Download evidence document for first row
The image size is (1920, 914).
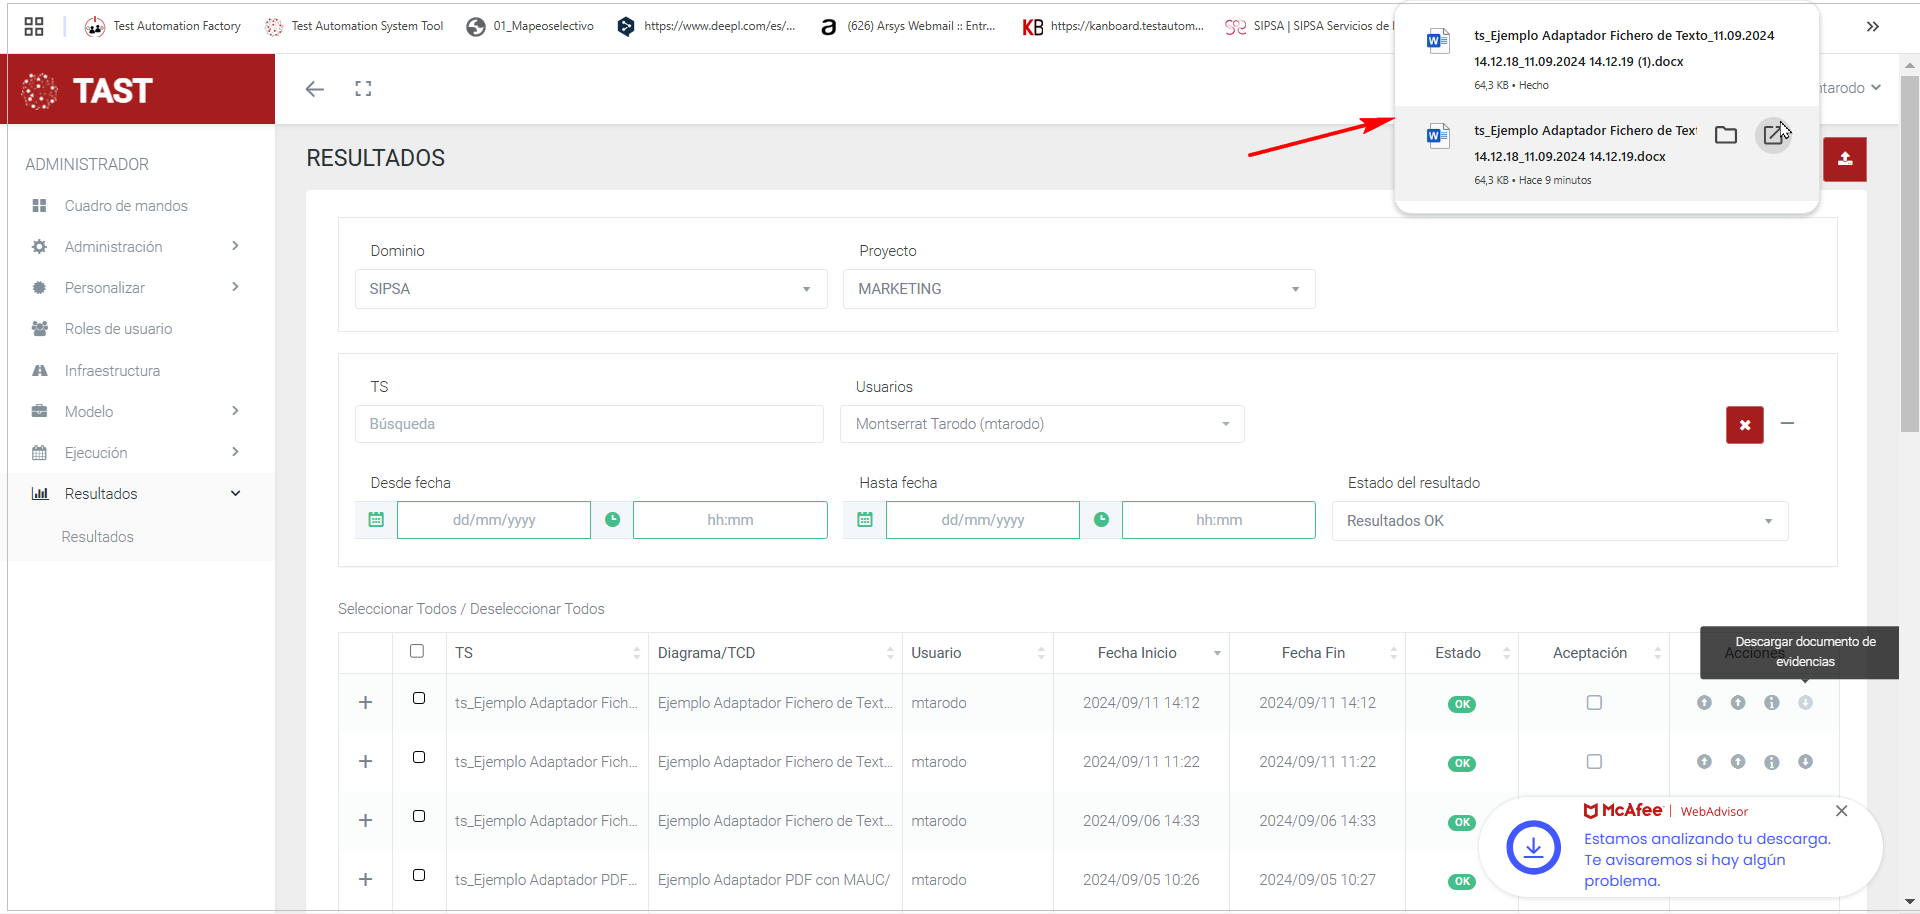[x=1805, y=703]
